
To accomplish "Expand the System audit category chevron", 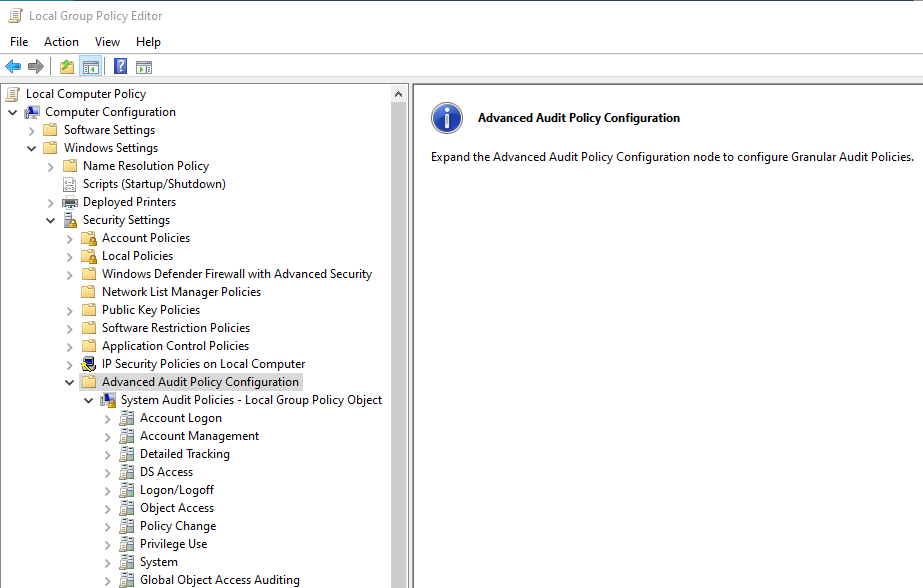I will 107,563.
